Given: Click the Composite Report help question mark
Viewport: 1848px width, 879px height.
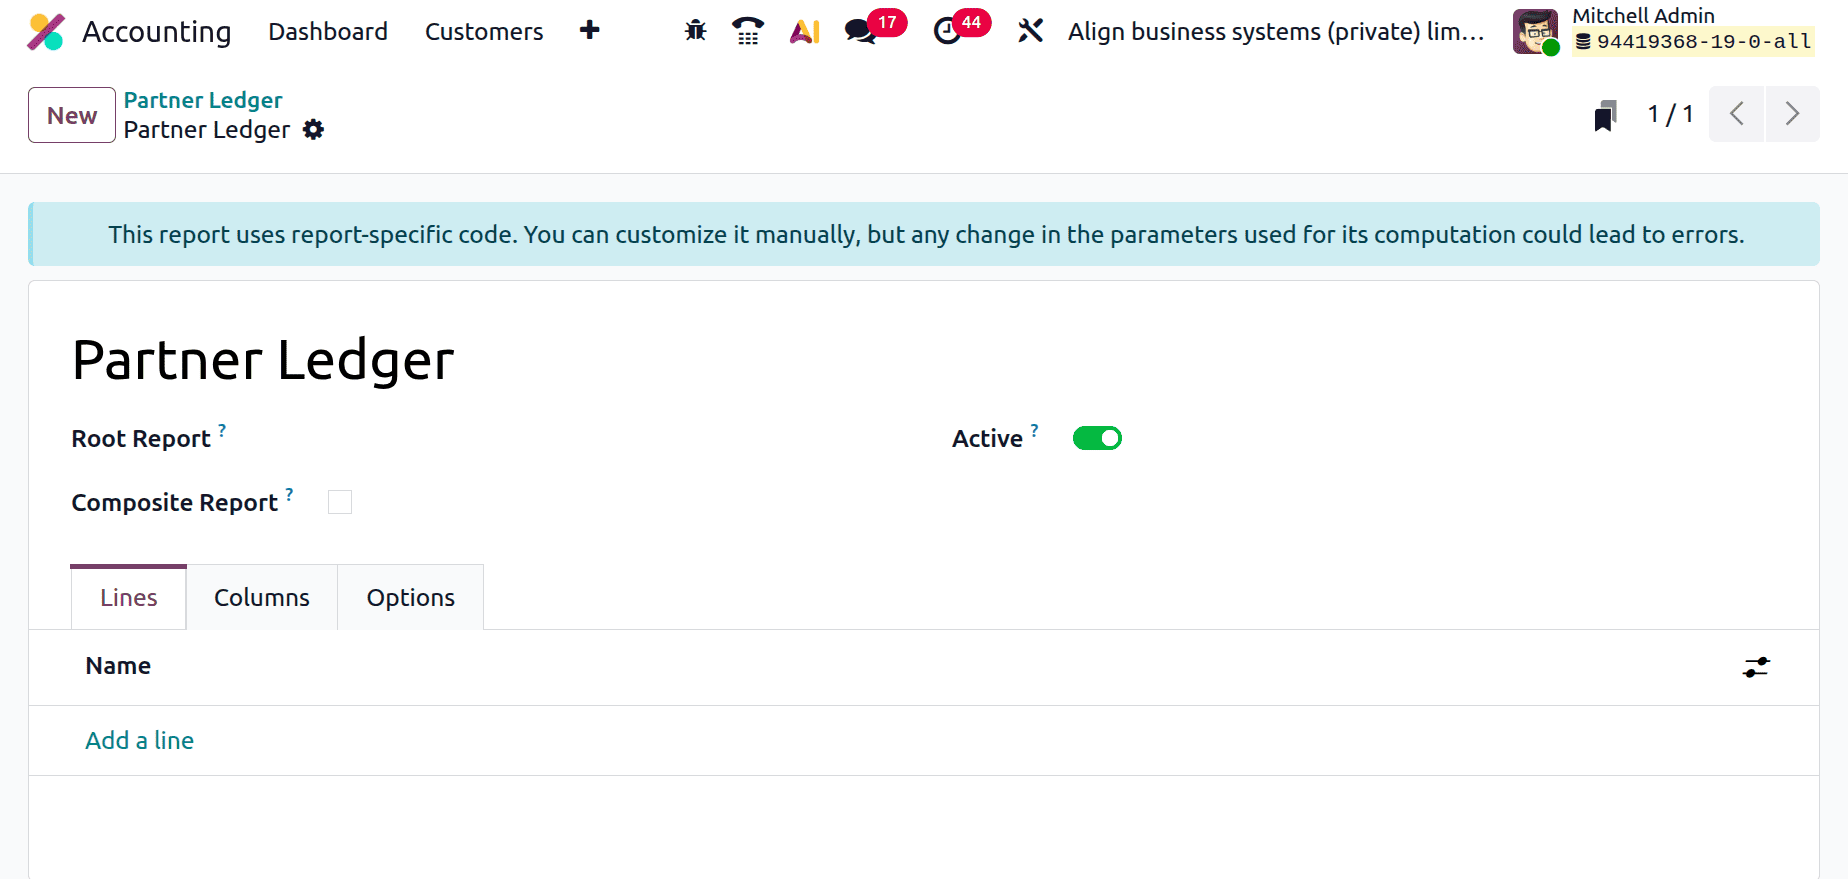Looking at the screenshot, I should (x=289, y=495).
